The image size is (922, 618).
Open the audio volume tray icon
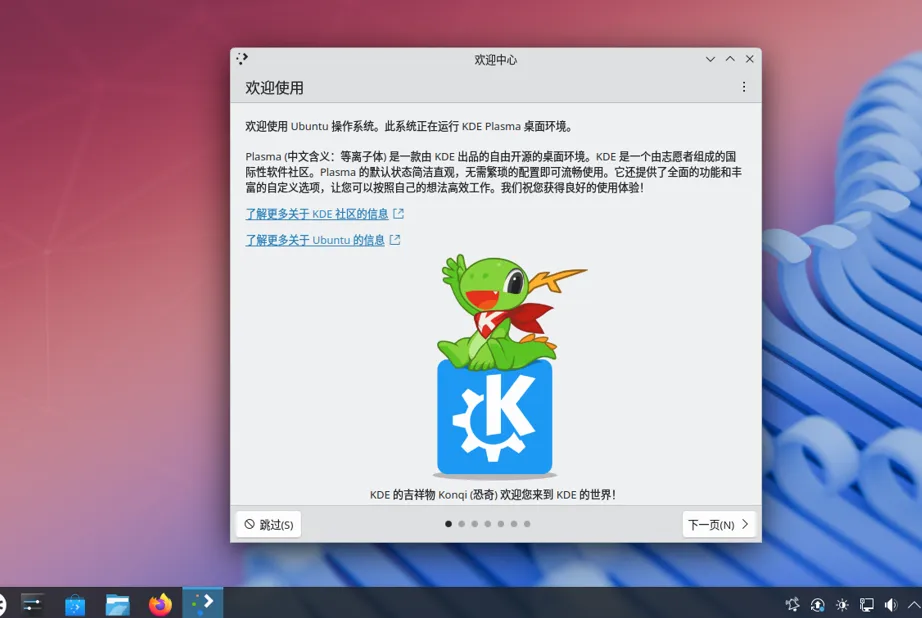[891, 604]
